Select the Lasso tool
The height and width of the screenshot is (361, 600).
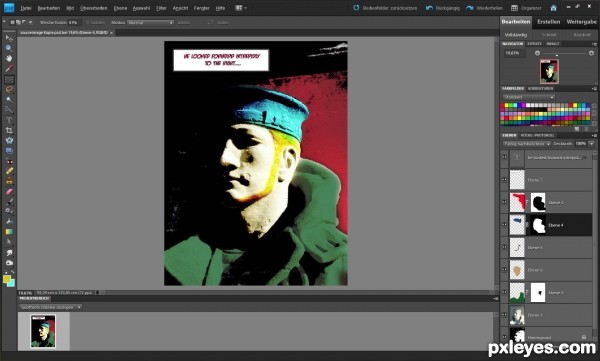click(x=9, y=90)
